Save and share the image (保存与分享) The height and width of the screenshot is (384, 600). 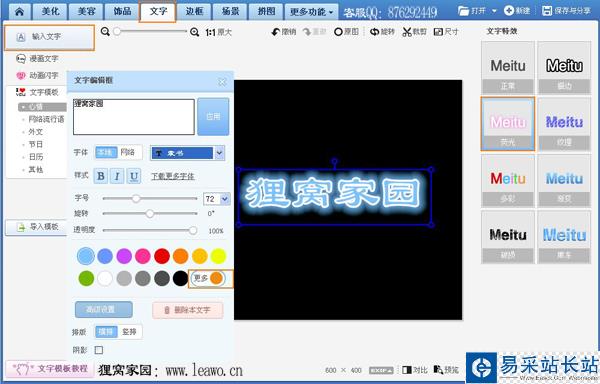coord(566,11)
